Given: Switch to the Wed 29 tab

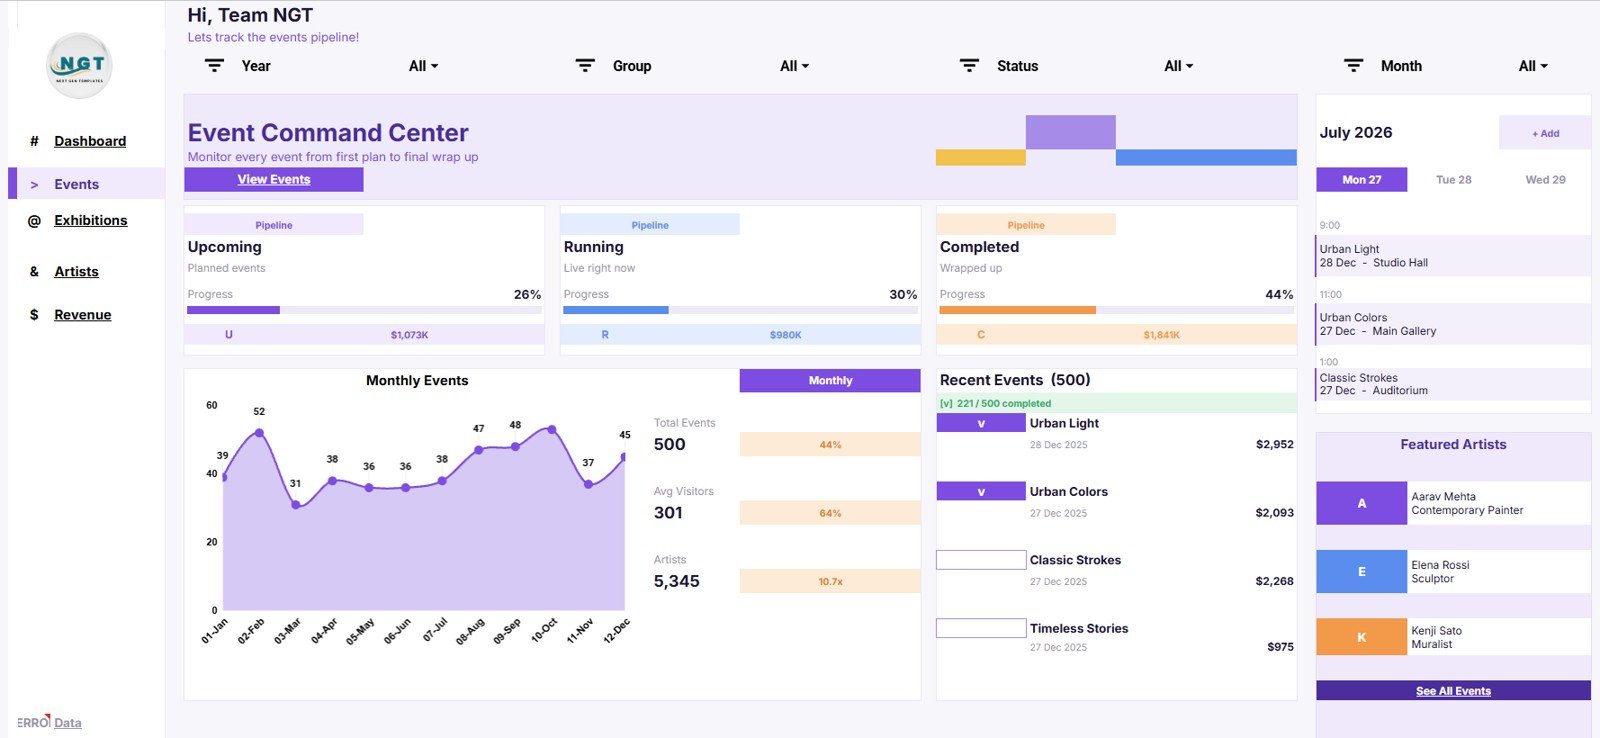Looking at the screenshot, I should pos(1545,180).
